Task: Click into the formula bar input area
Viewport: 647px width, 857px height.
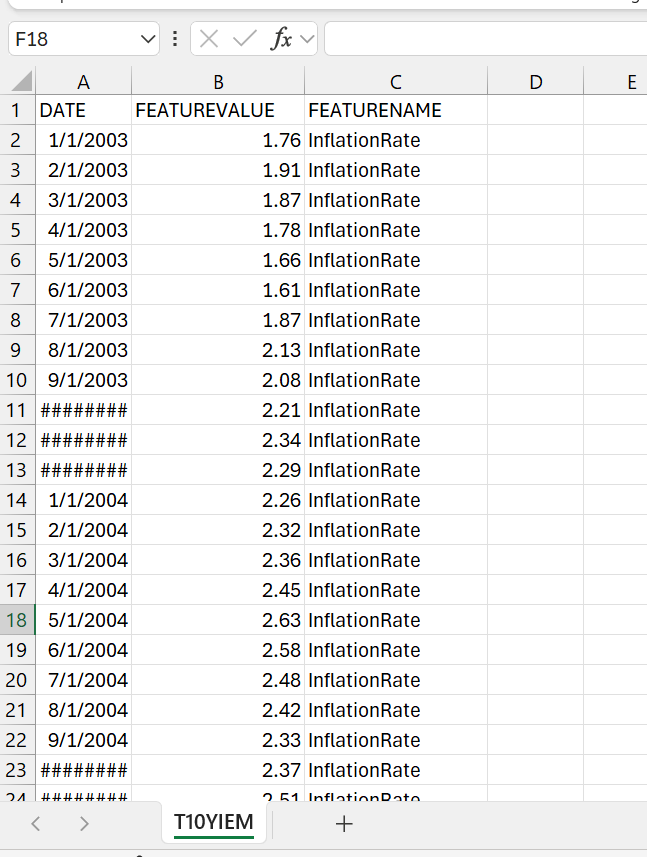Action: 485,39
